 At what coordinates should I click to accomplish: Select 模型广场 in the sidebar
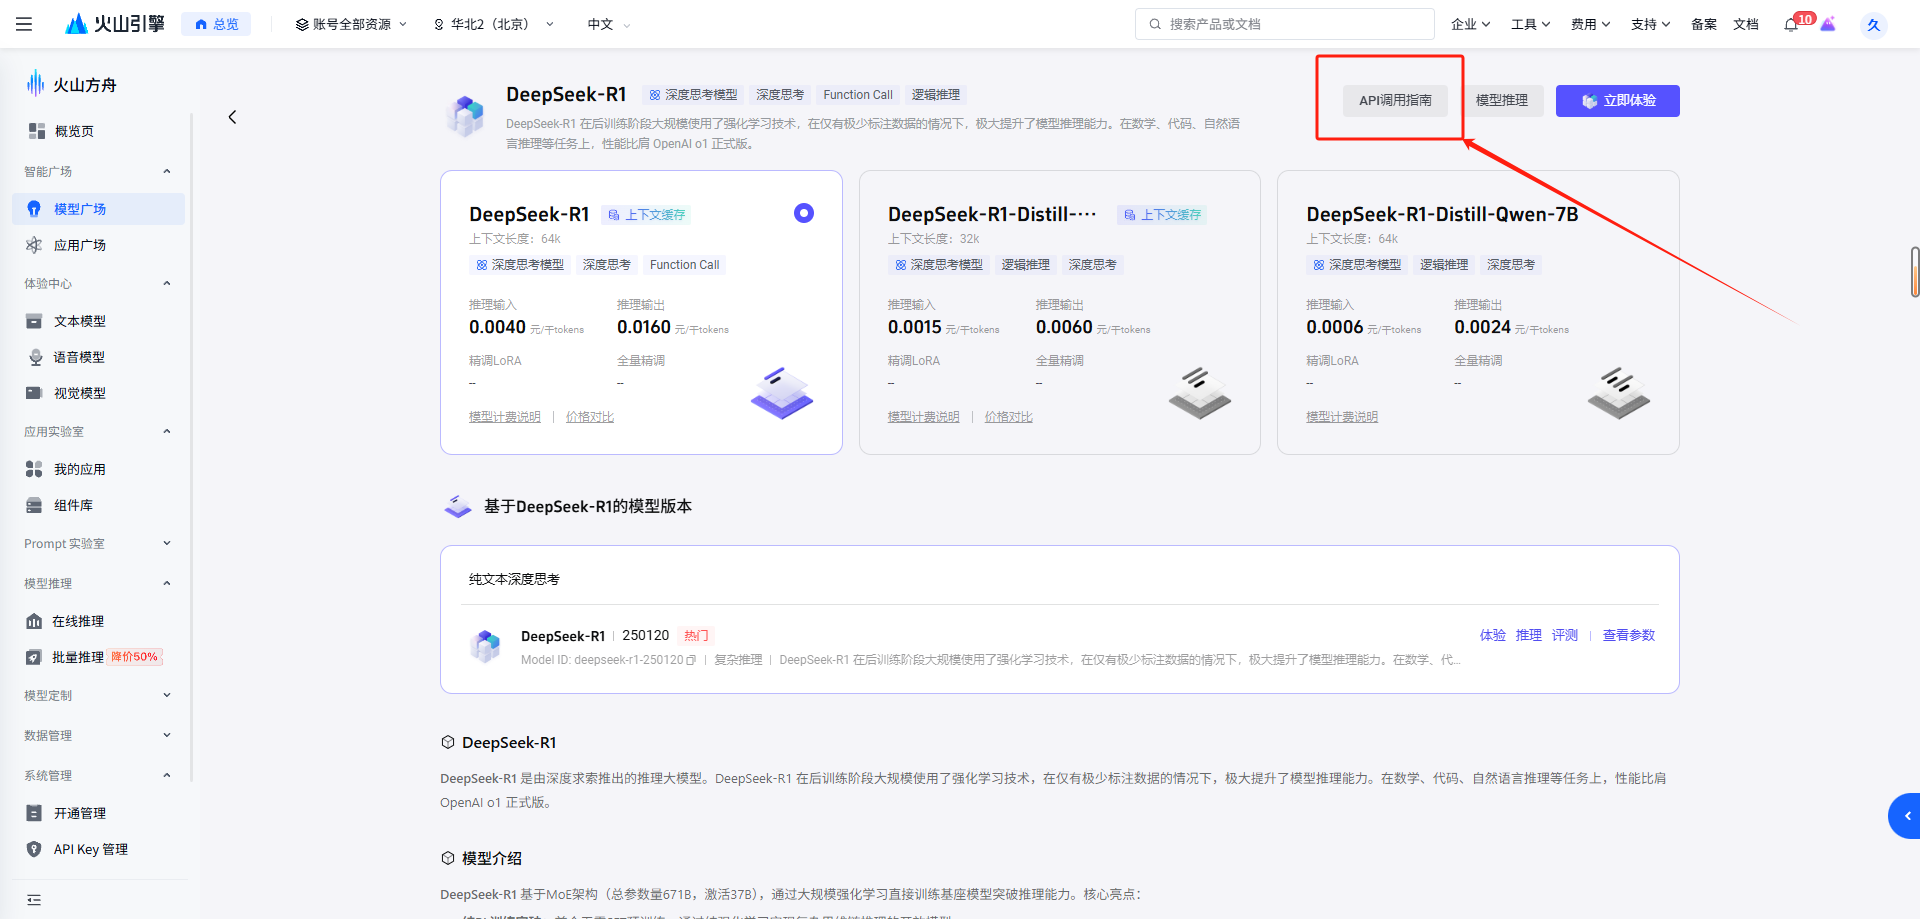click(x=98, y=209)
